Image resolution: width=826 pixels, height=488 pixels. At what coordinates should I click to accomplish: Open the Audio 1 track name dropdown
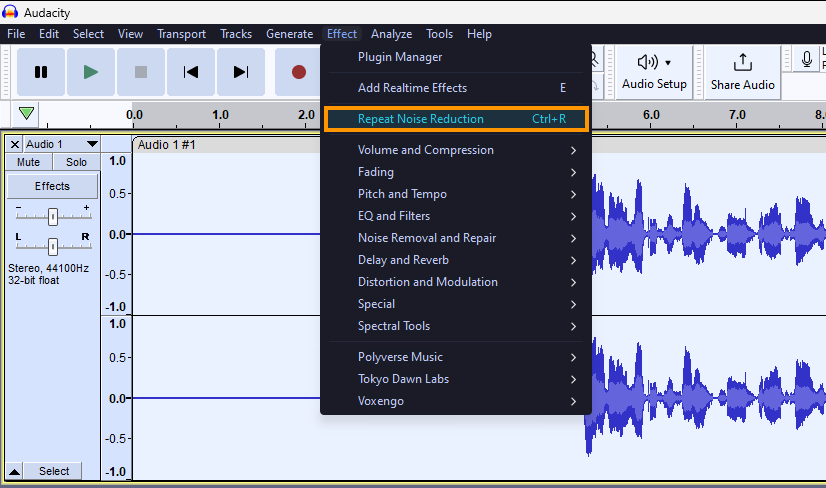[x=62, y=144]
